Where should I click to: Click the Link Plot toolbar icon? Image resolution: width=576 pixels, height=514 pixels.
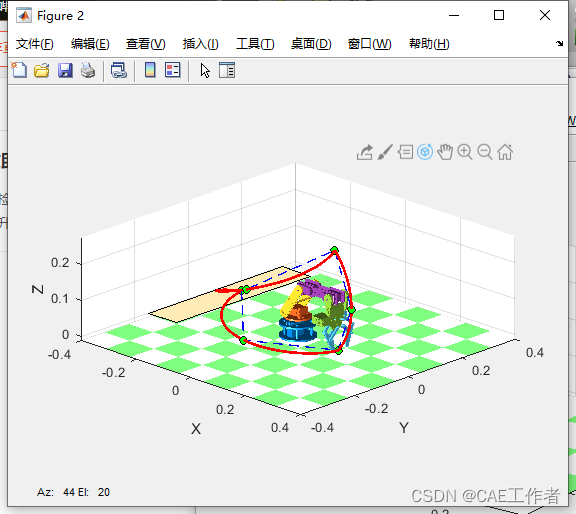coord(119,70)
